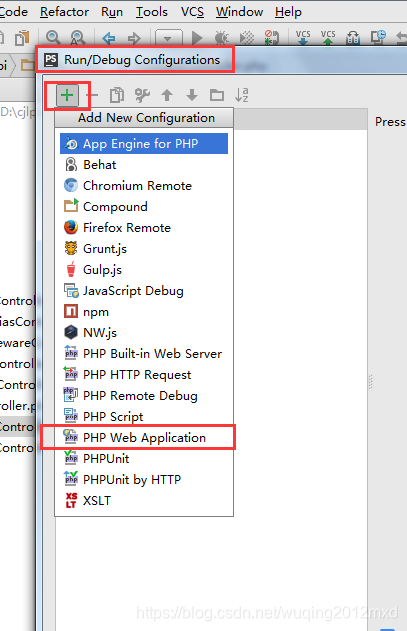The width and height of the screenshot is (407, 631).
Task: Click the Back navigation arrow in toolbar
Action: (x=109, y=38)
